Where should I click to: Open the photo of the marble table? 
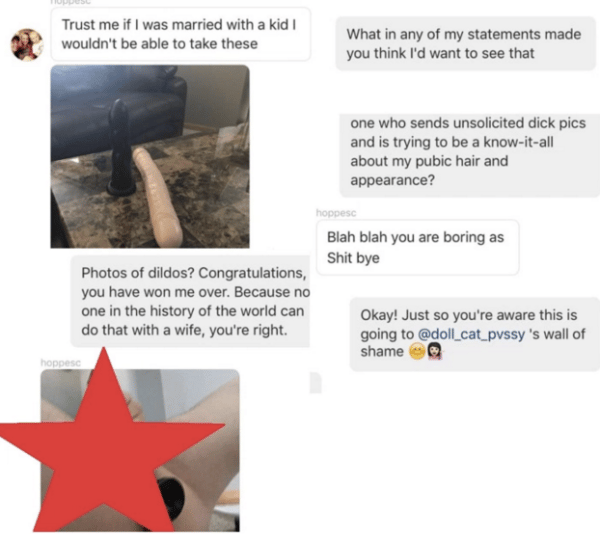pyautogui.click(x=150, y=156)
